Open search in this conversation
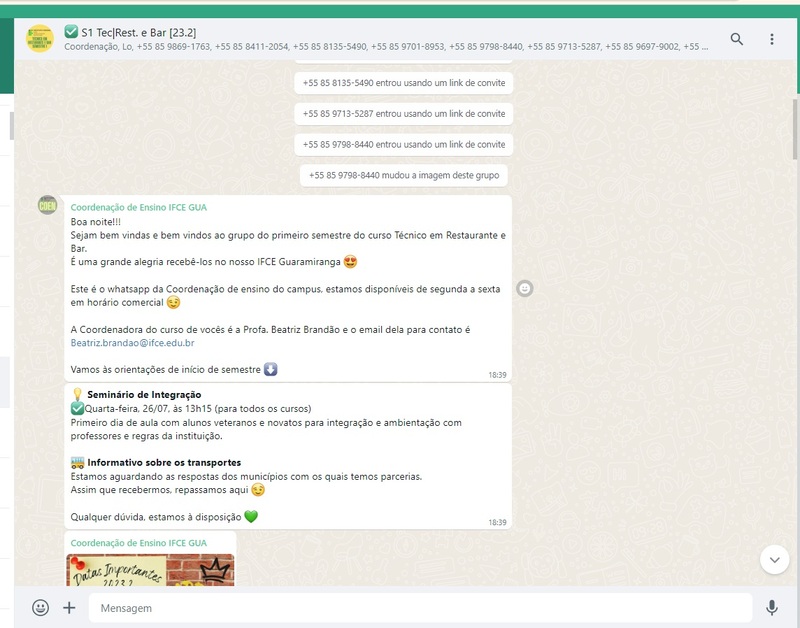800x628 pixels. (737, 39)
